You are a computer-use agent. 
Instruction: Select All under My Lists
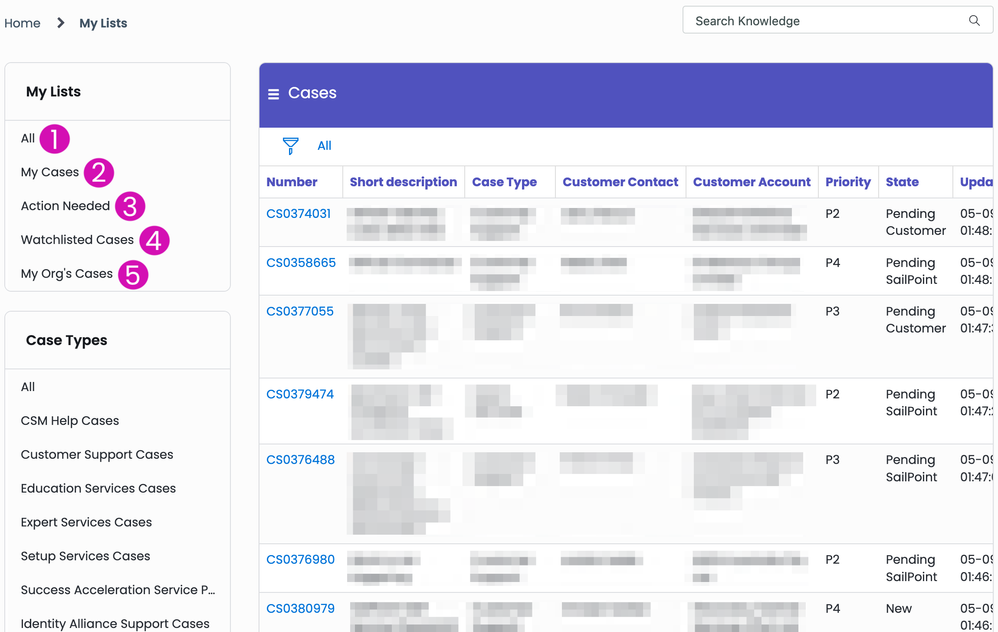click(28, 139)
